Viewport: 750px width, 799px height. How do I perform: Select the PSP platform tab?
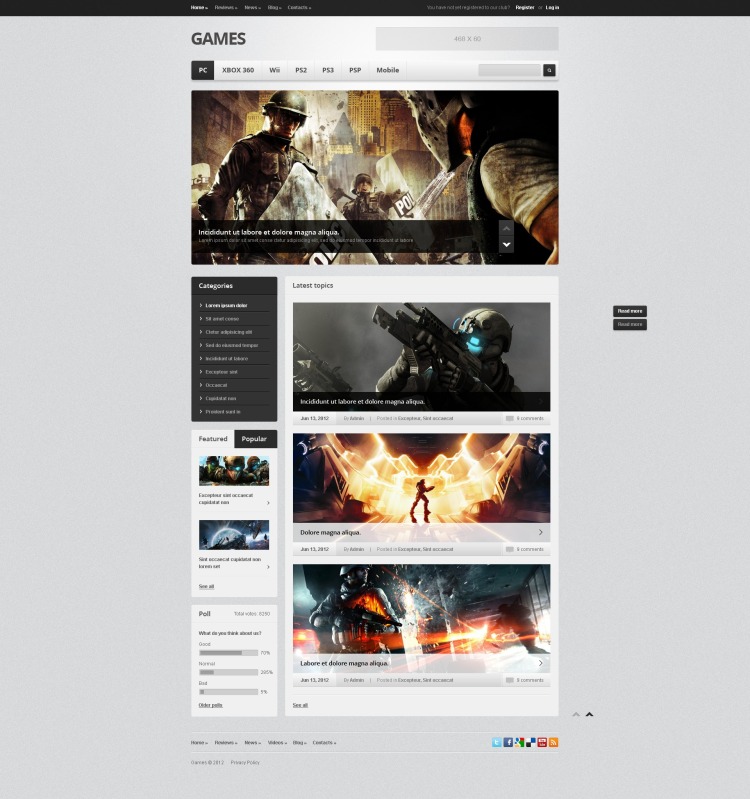tap(355, 70)
